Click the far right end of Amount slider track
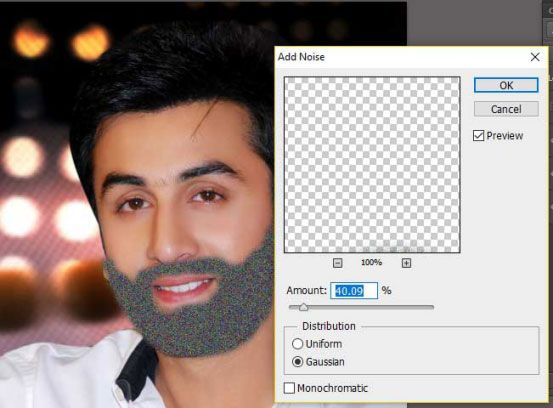 (x=431, y=307)
